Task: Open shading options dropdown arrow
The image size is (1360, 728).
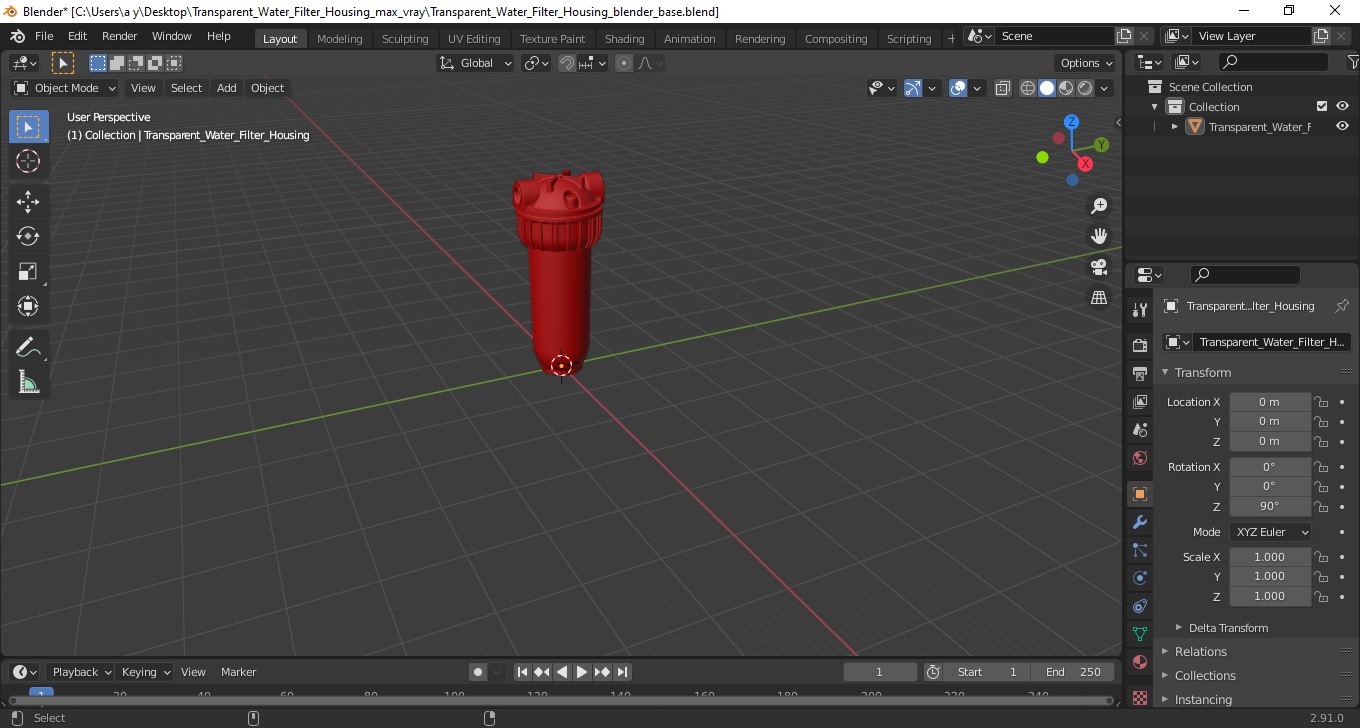Action: pyautogui.click(x=1104, y=88)
